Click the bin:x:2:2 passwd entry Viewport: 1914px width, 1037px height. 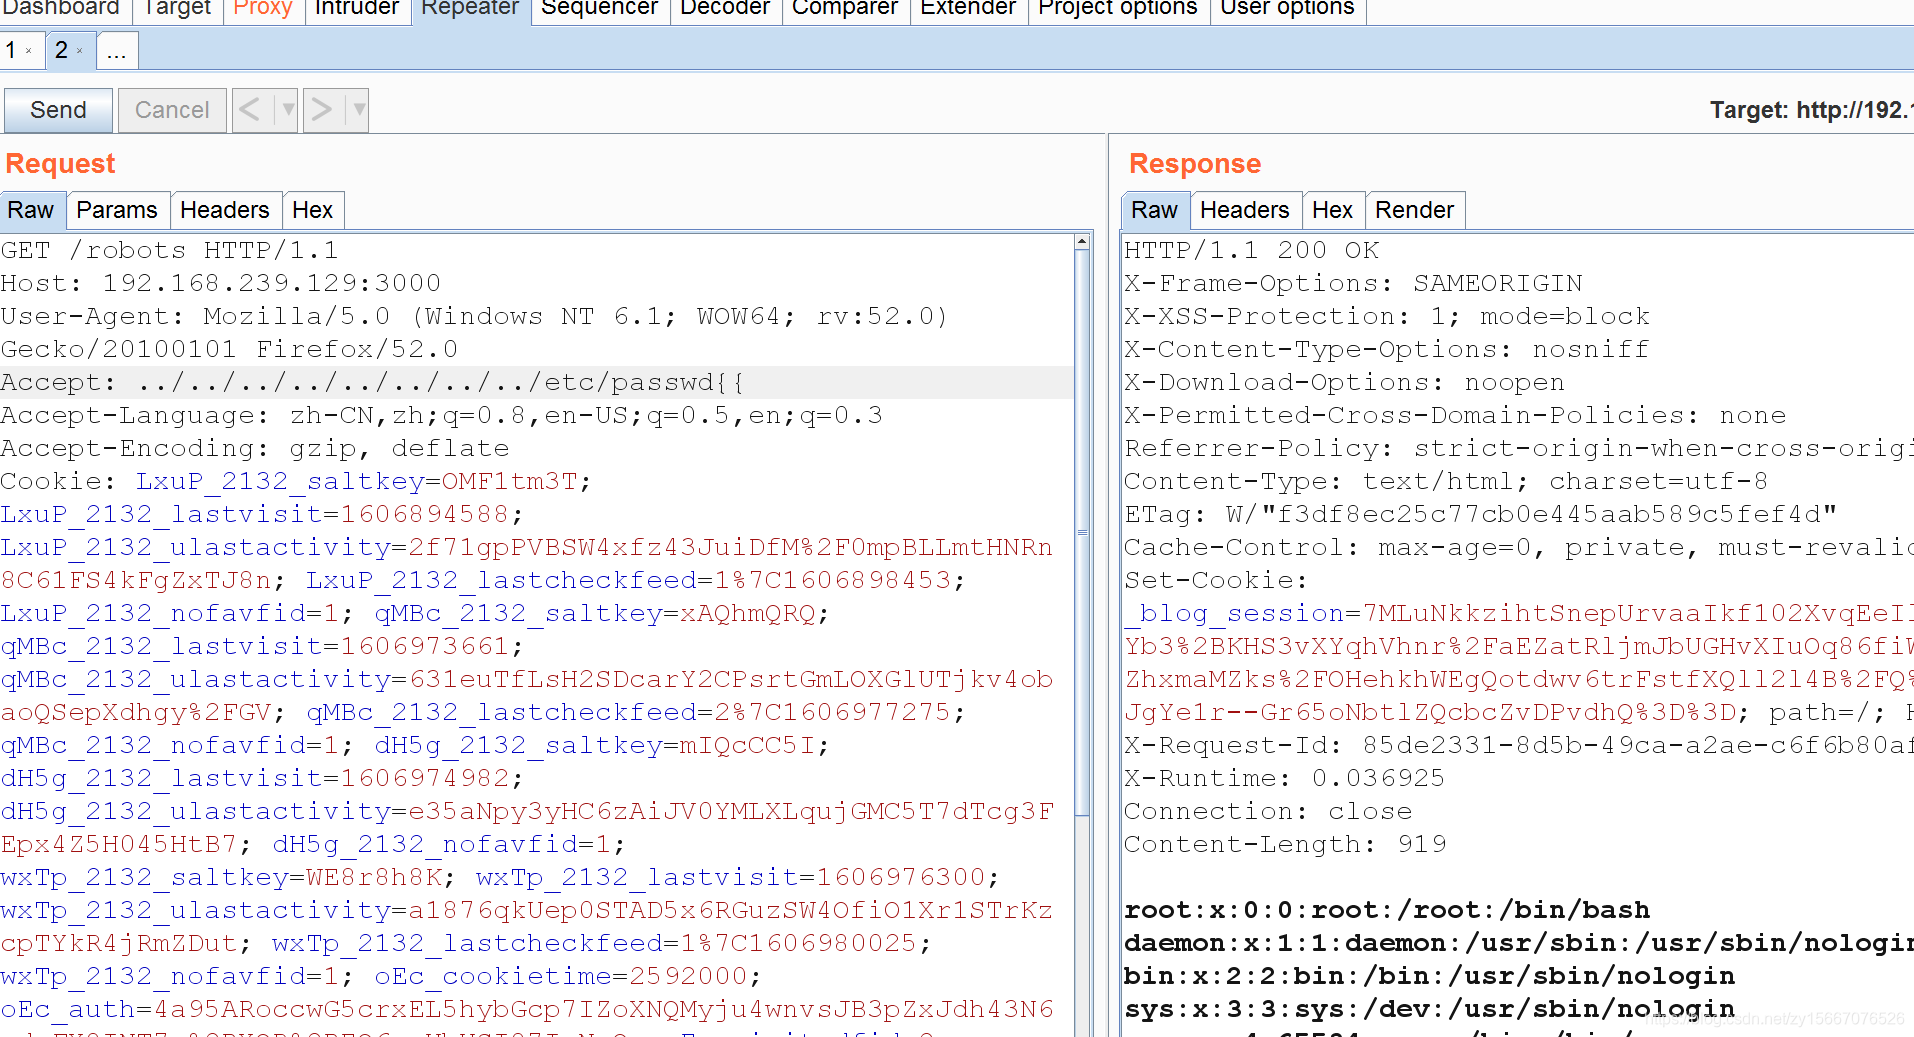pyautogui.click(x=1429, y=976)
